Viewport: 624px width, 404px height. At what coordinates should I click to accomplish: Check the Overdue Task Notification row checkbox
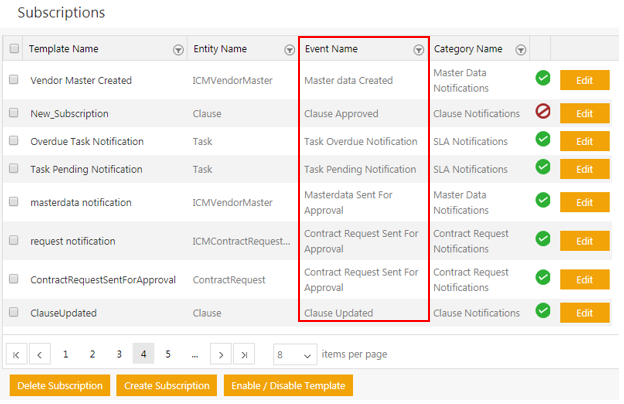[14, 141]
